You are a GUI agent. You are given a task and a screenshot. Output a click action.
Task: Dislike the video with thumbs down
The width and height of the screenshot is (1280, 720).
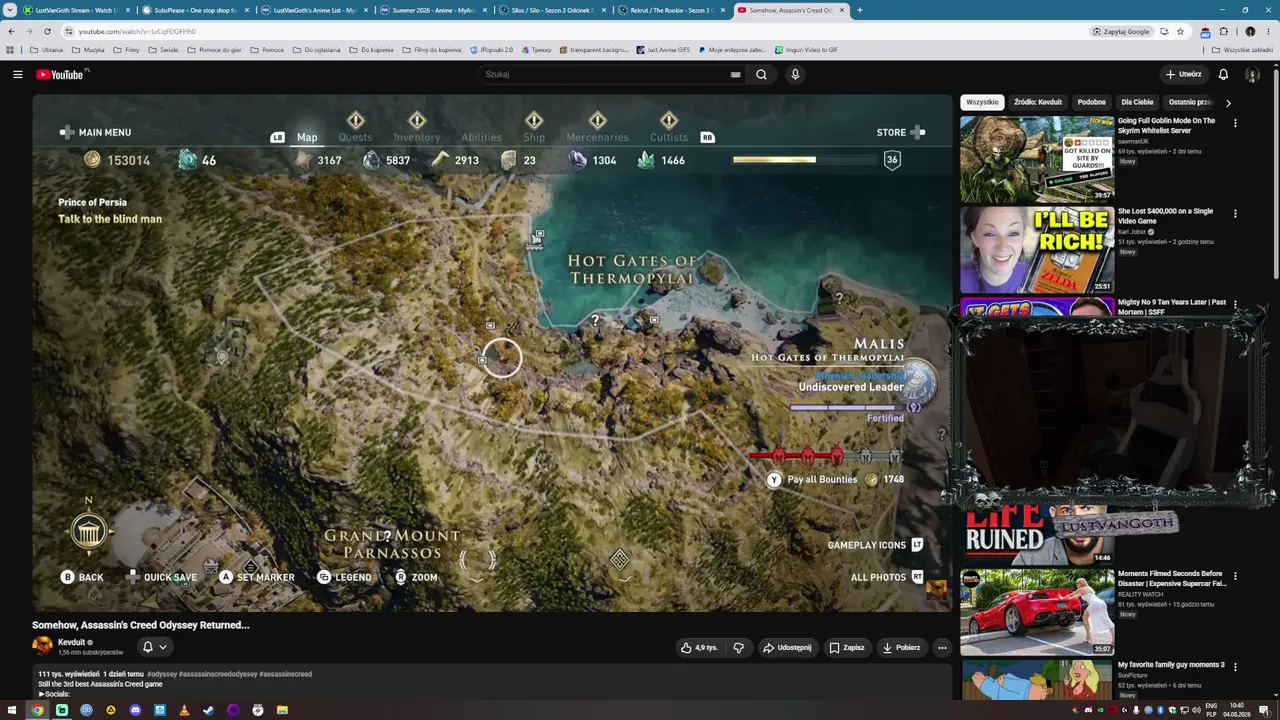point(739,647)
